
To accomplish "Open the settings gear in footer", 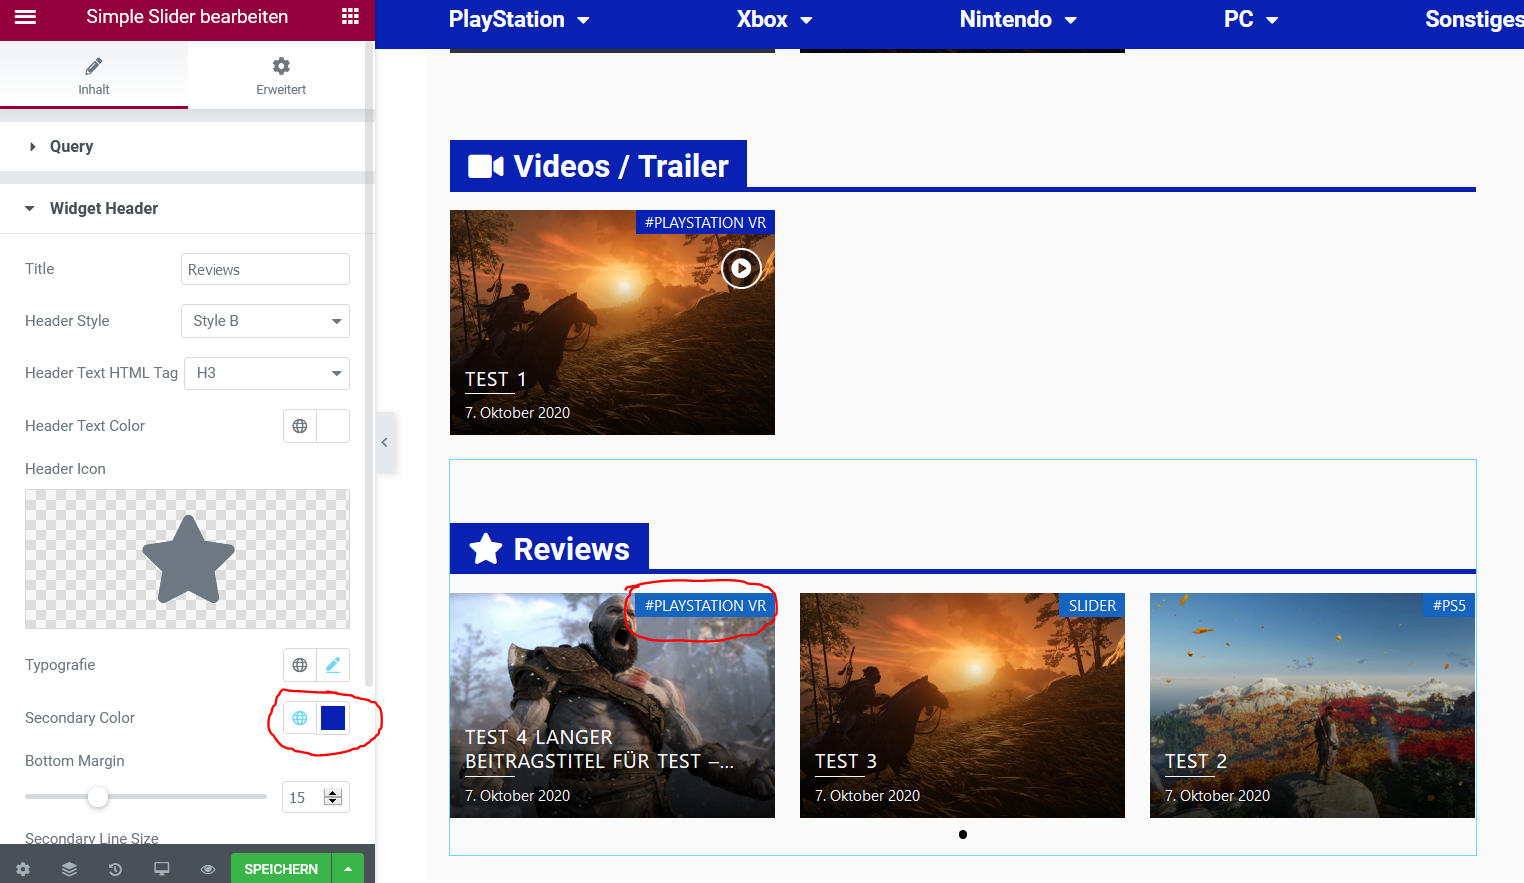I will click(x=23, y=869).
